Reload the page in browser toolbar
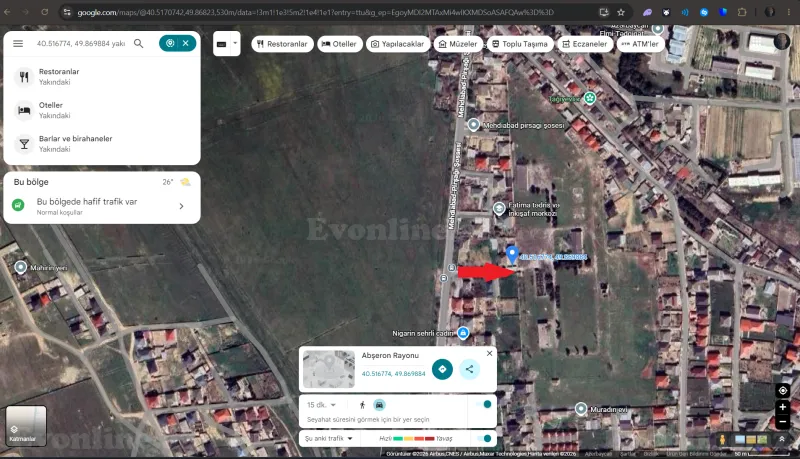The width and height of the screenshot is (800, 459). (44, 12)
